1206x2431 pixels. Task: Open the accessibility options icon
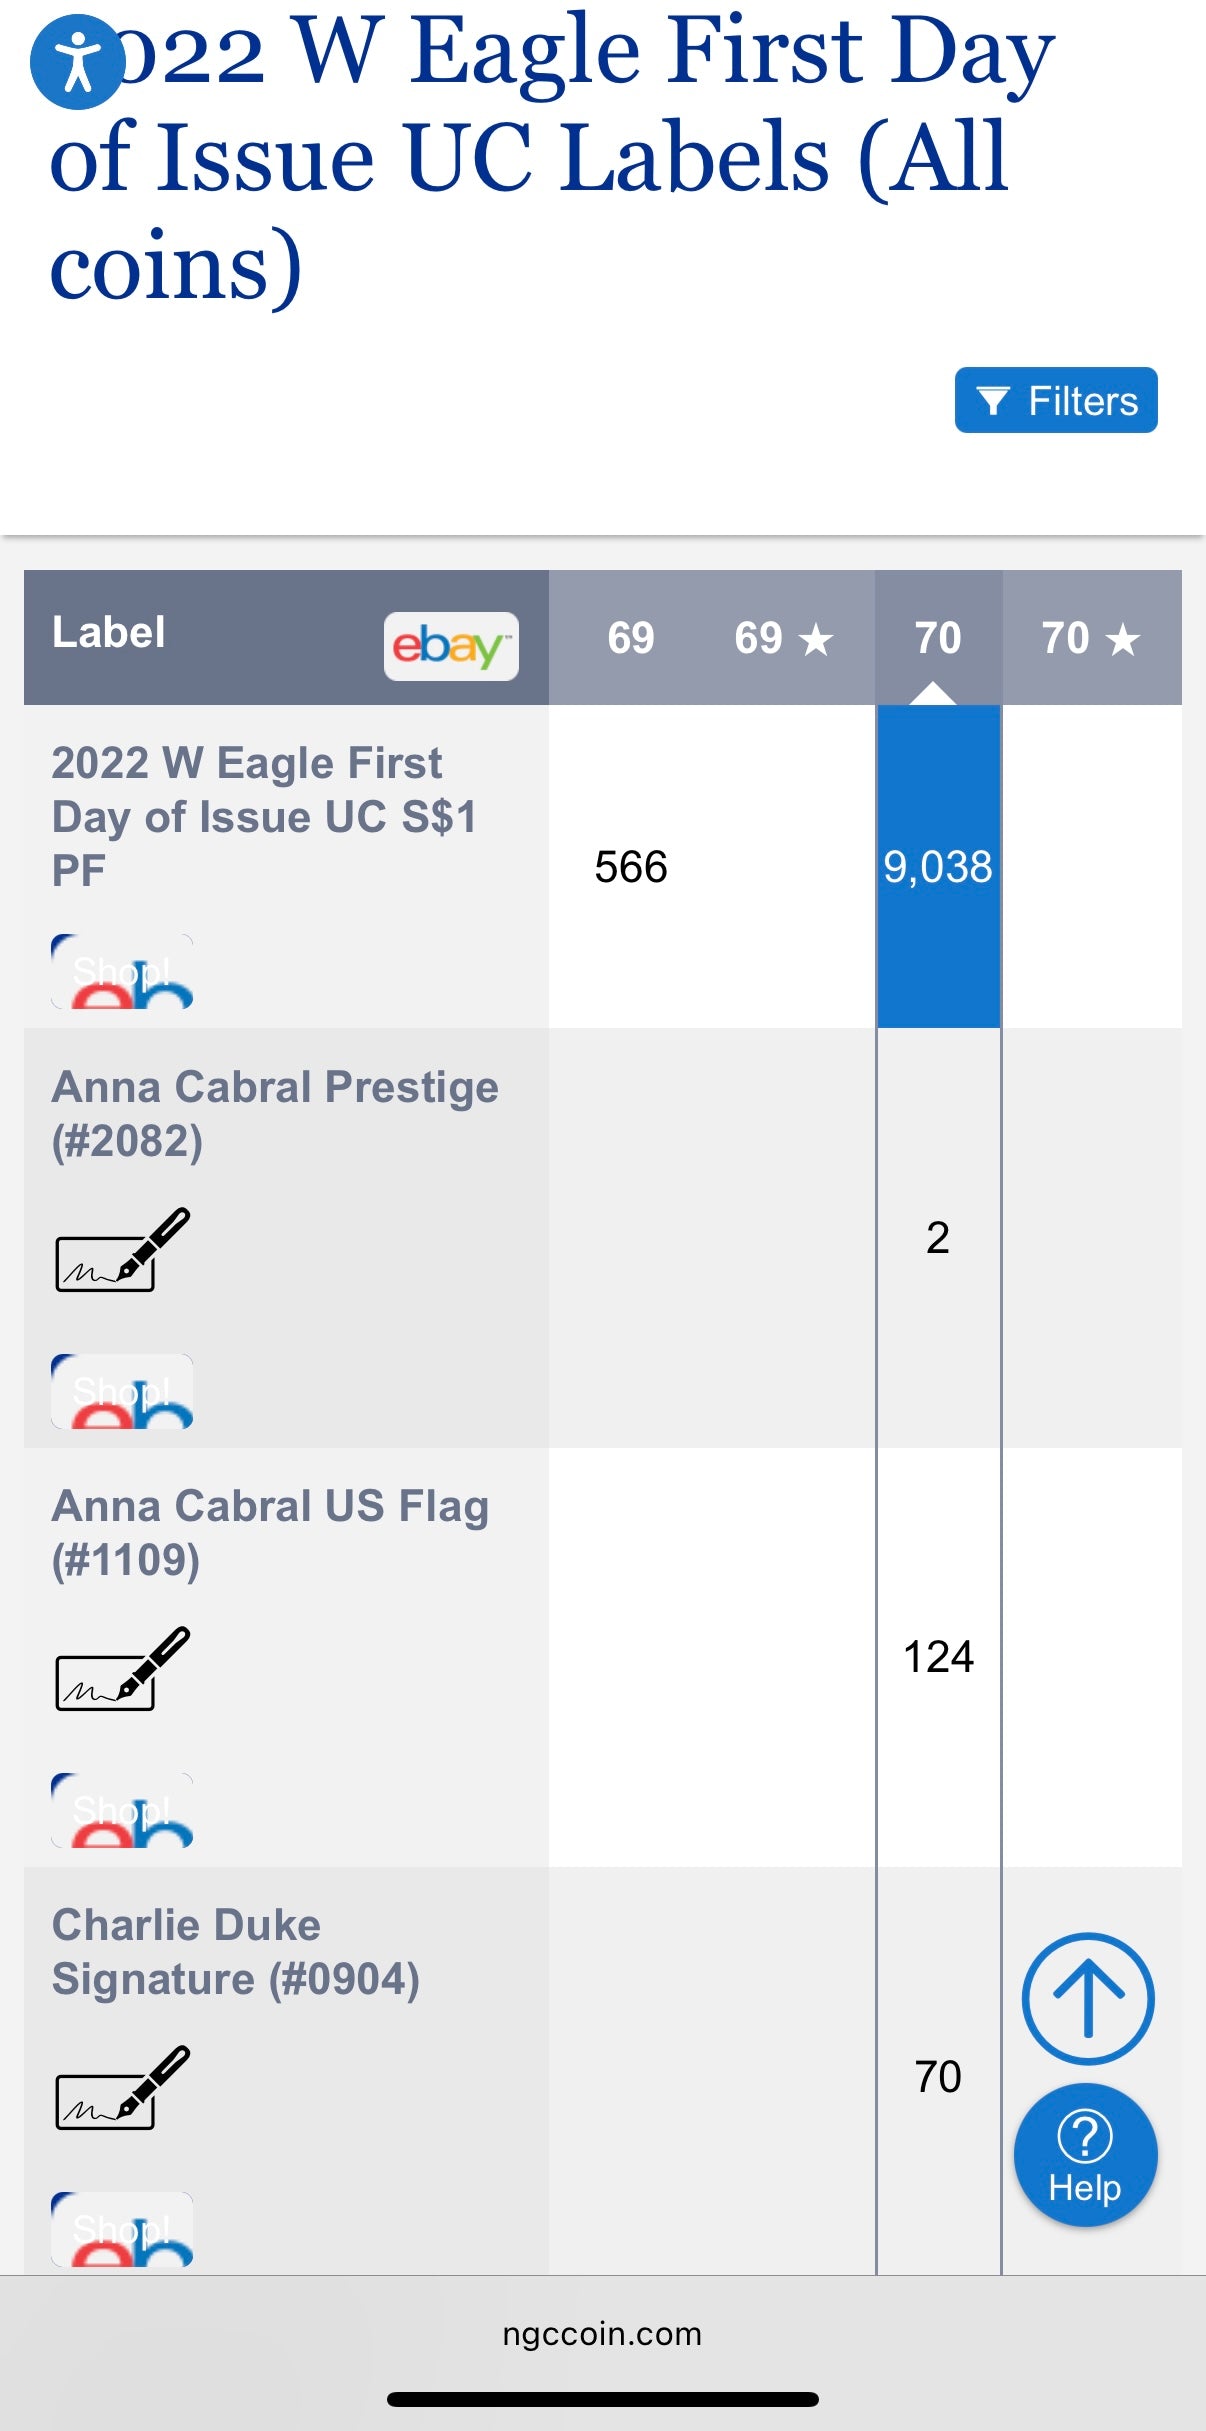77,62
